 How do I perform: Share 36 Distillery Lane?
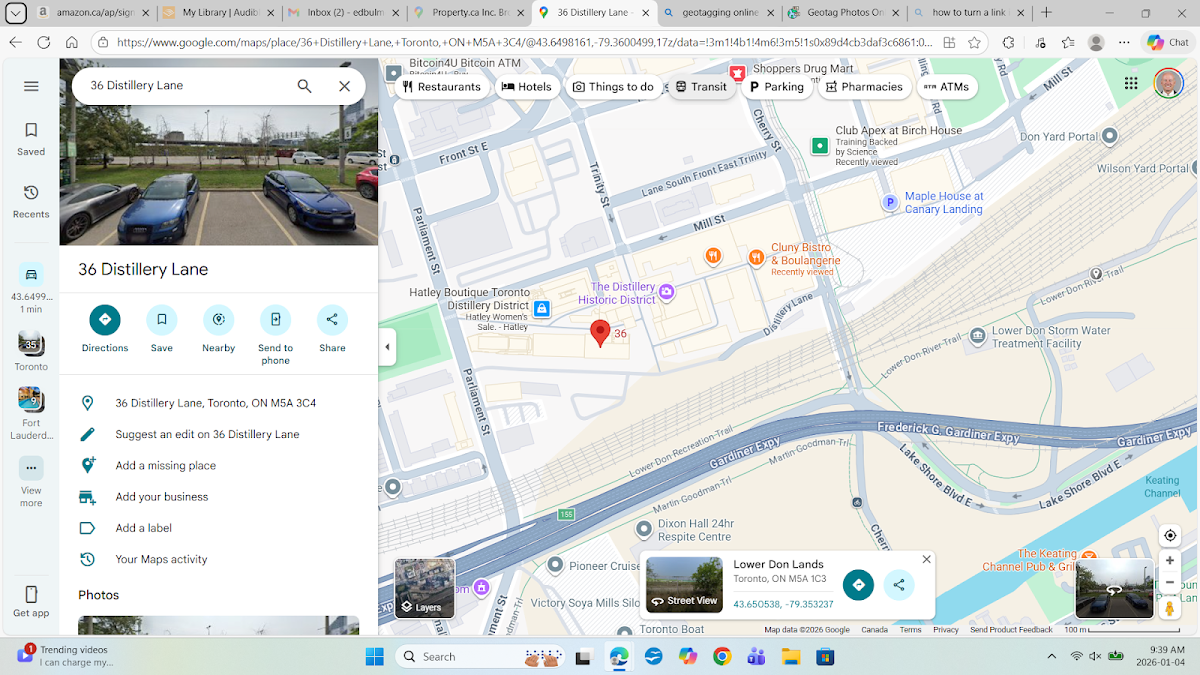pyautogui.click(x=332, y=329)
